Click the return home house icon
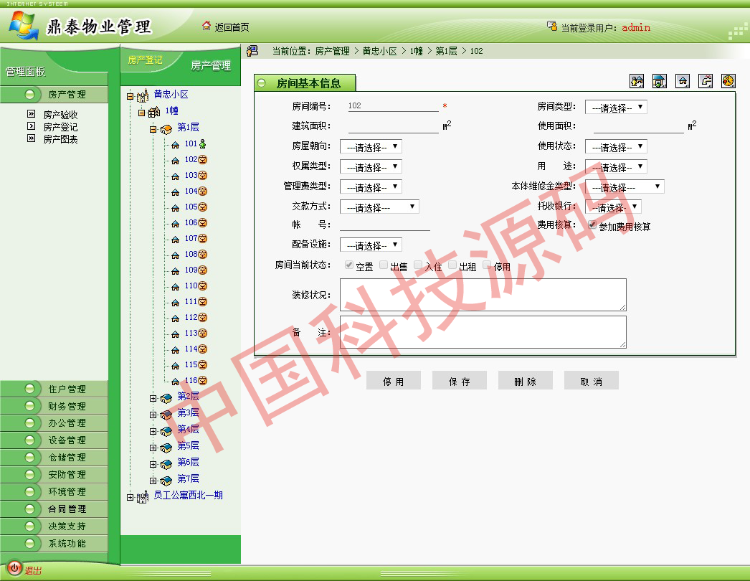Image resolution: width=750 pixels, height=581 pixels. pos(206,26)
